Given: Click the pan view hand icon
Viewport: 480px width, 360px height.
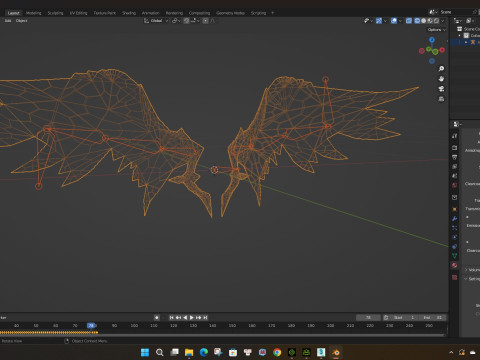Looking at the screenshot, I should (x=441, y=79).
